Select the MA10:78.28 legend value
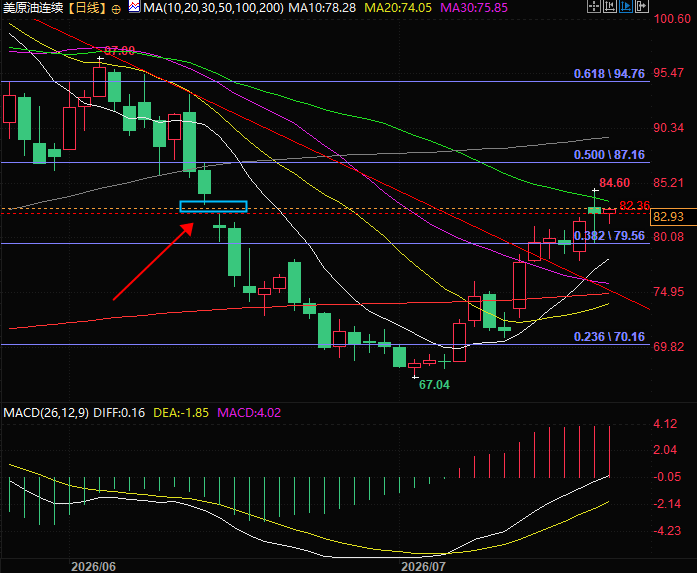Image resolution: width=697 pixels, height=573 pixels. tap(322, 8)
